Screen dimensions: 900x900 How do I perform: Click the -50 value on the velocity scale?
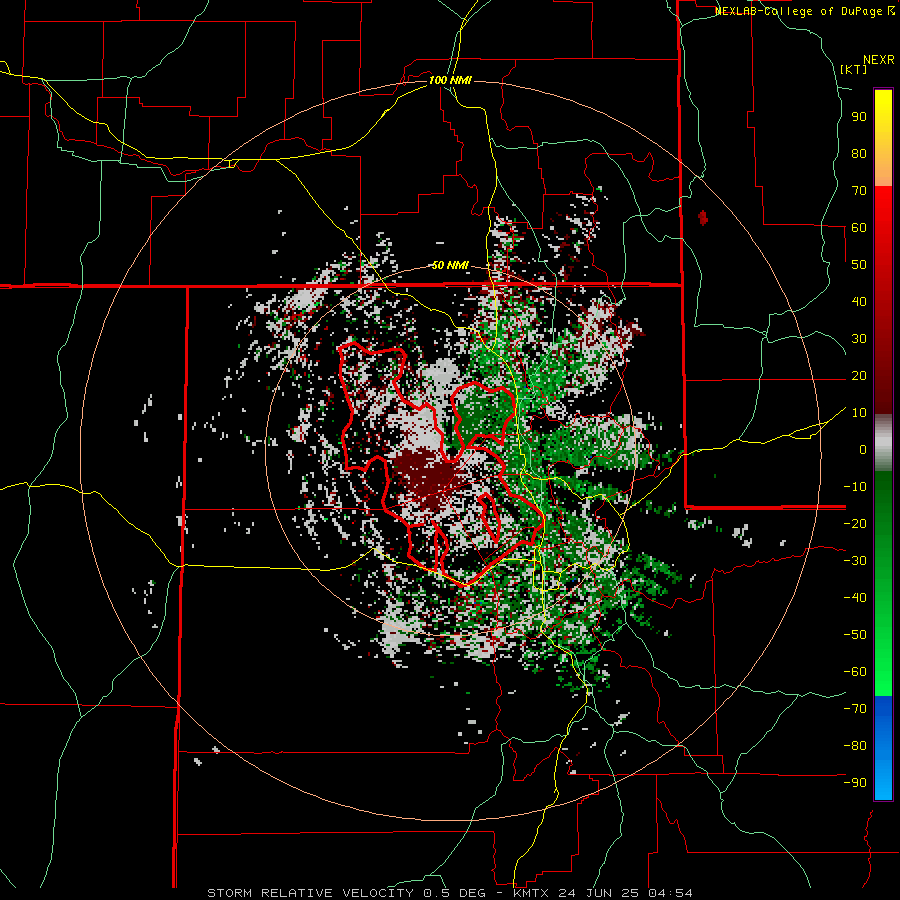click(855, 635)
